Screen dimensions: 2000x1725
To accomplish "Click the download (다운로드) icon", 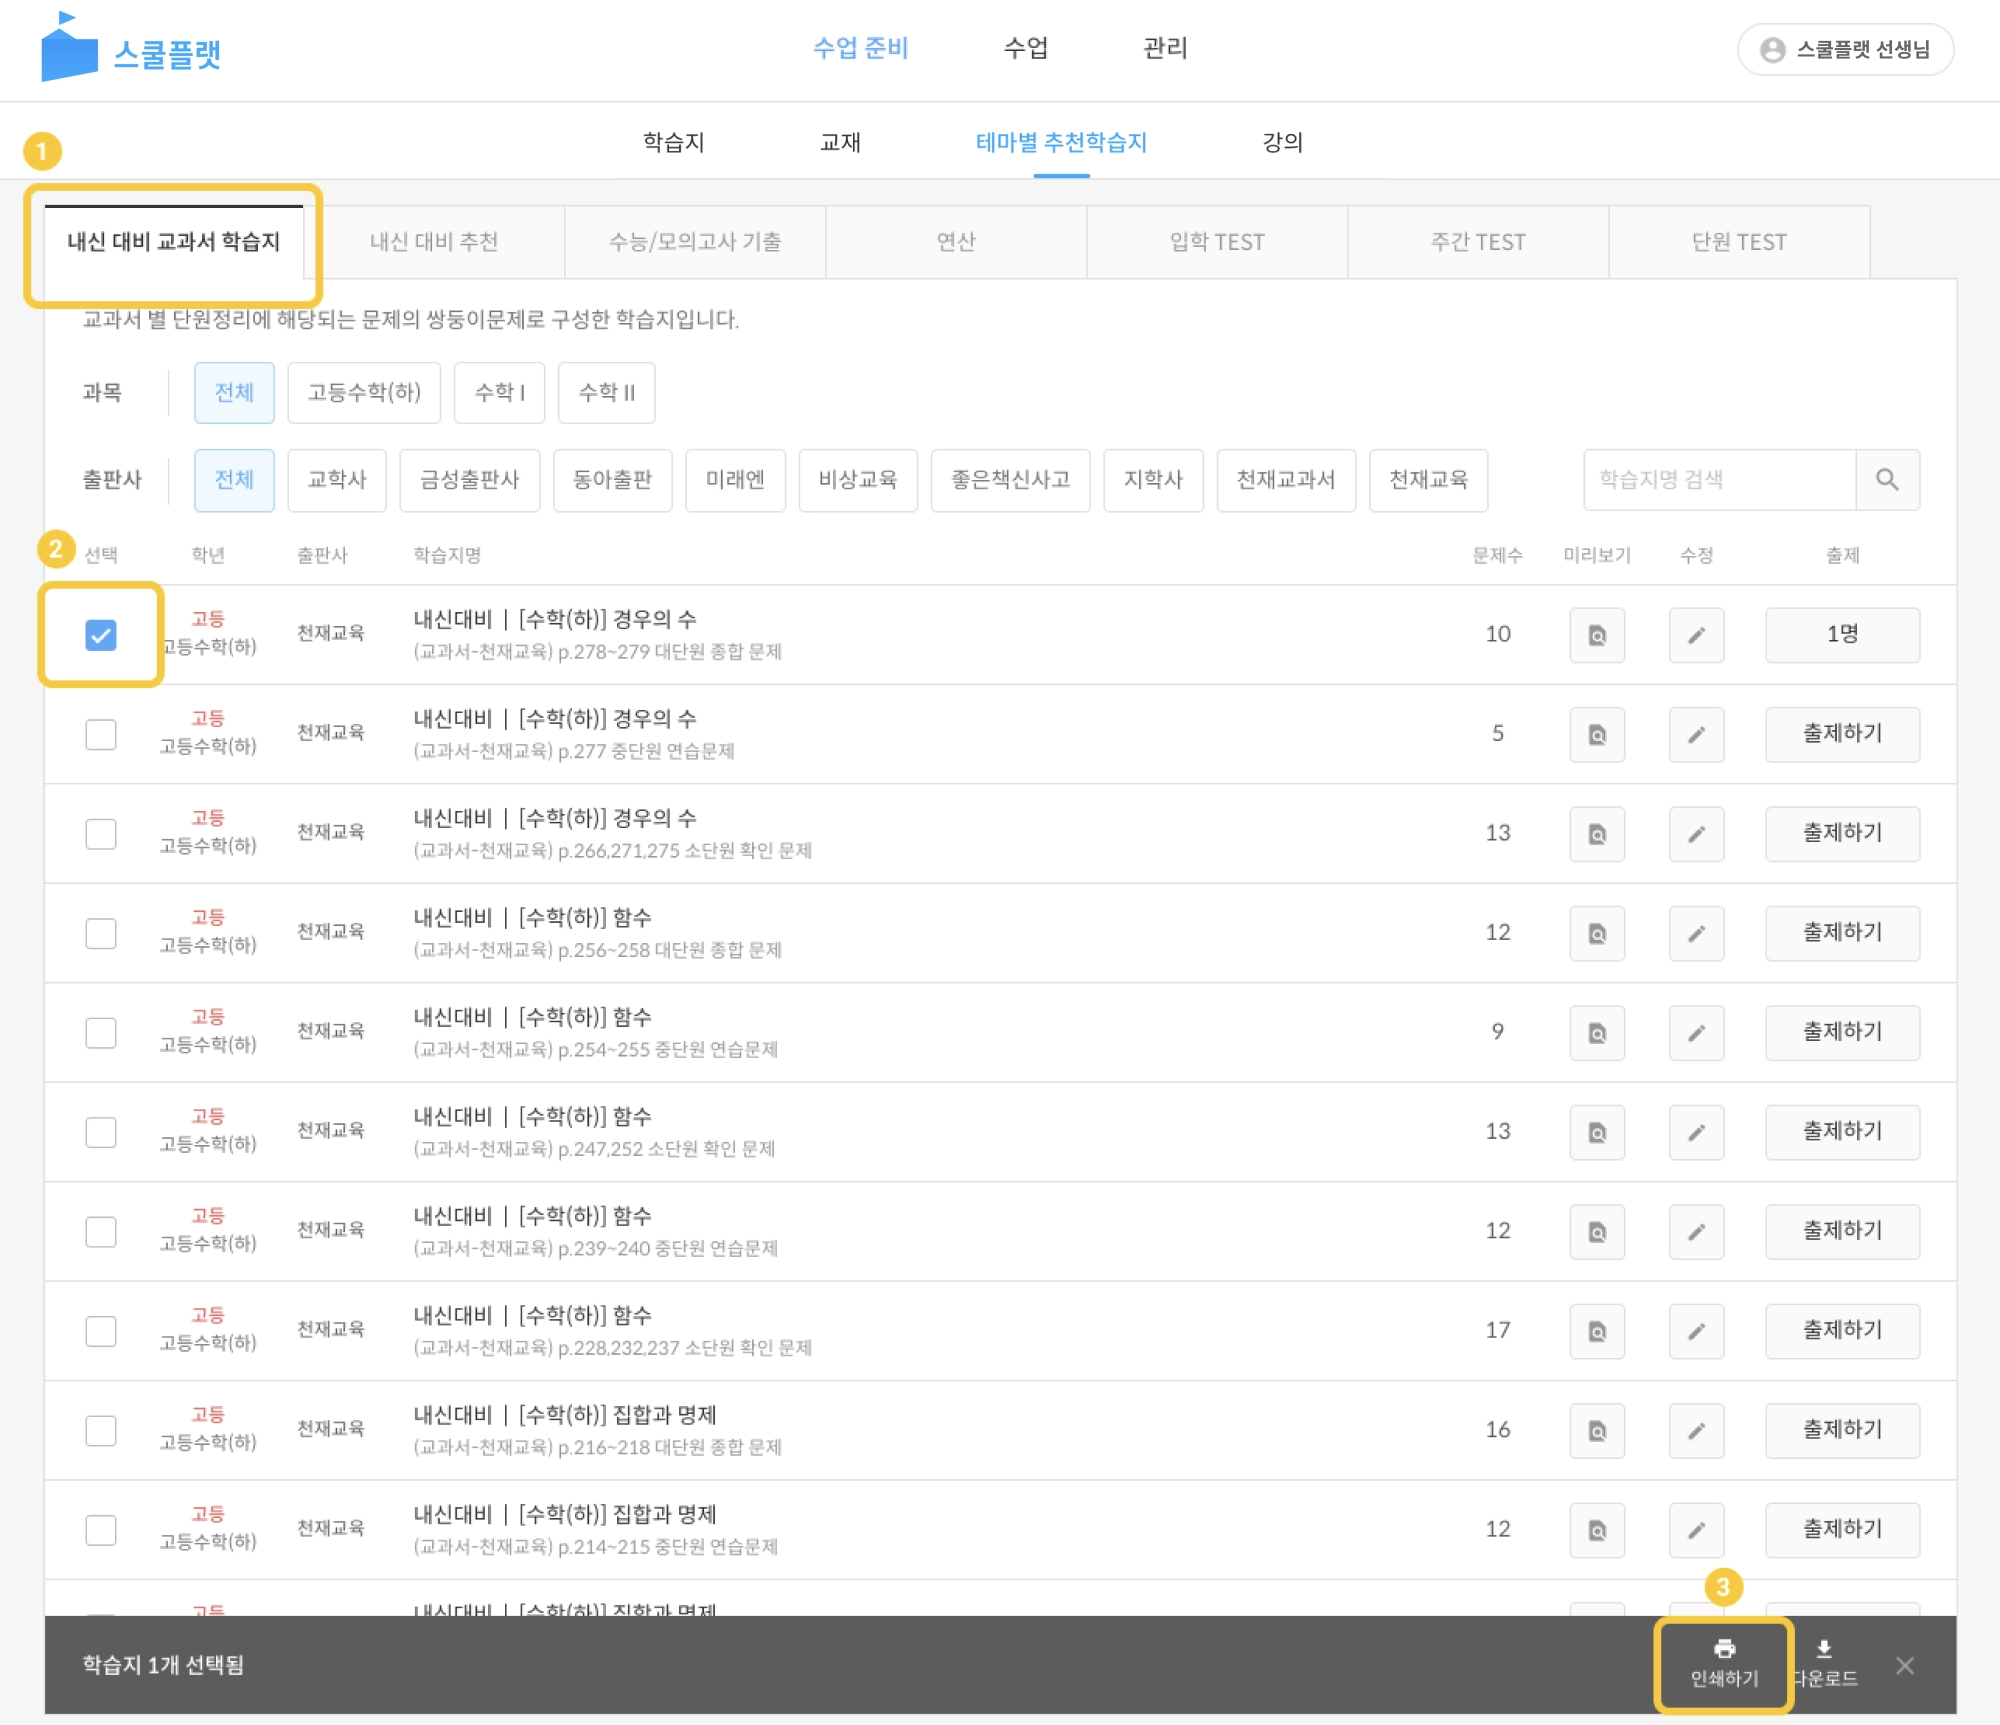I will 1824,1649.
